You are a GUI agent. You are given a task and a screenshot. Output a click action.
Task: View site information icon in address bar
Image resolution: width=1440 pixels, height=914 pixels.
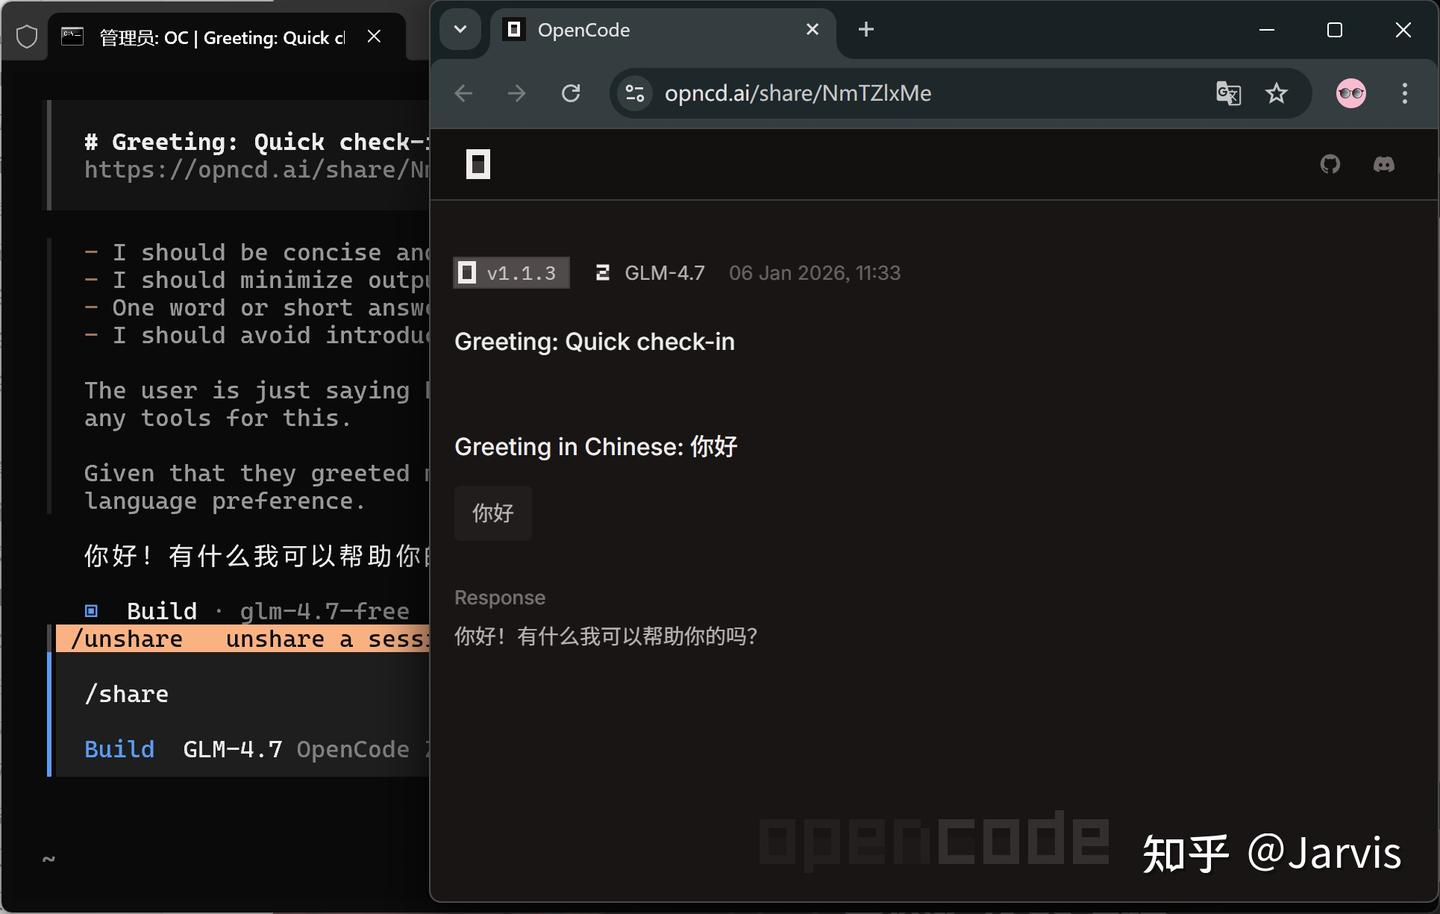[x=635, y=93]
